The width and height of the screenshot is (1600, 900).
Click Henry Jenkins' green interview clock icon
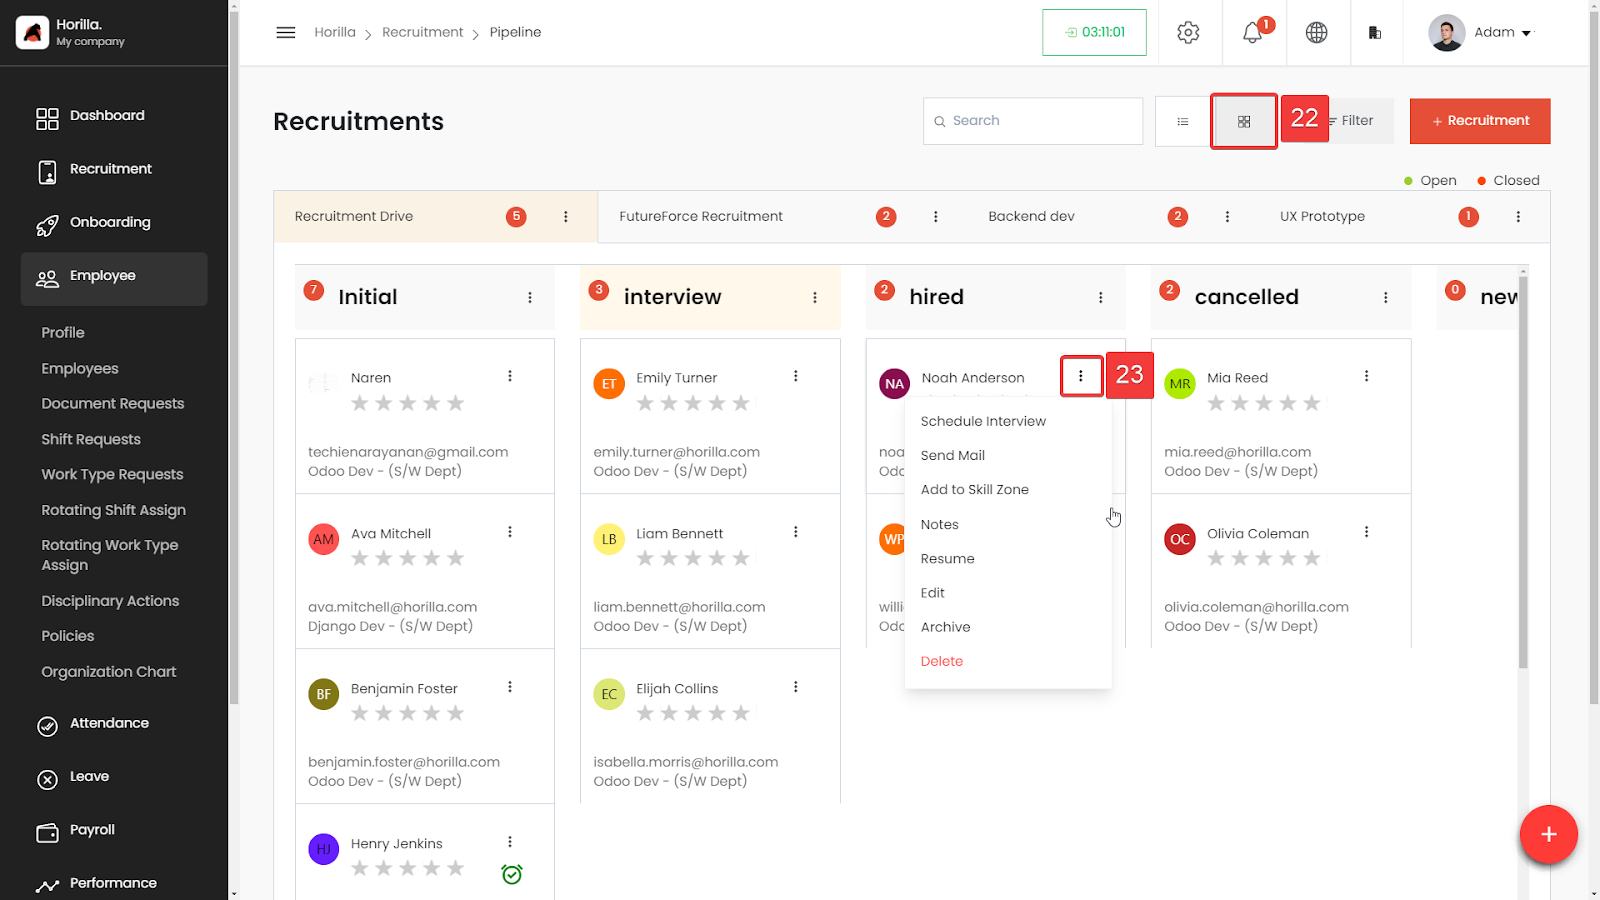(512, 874)
